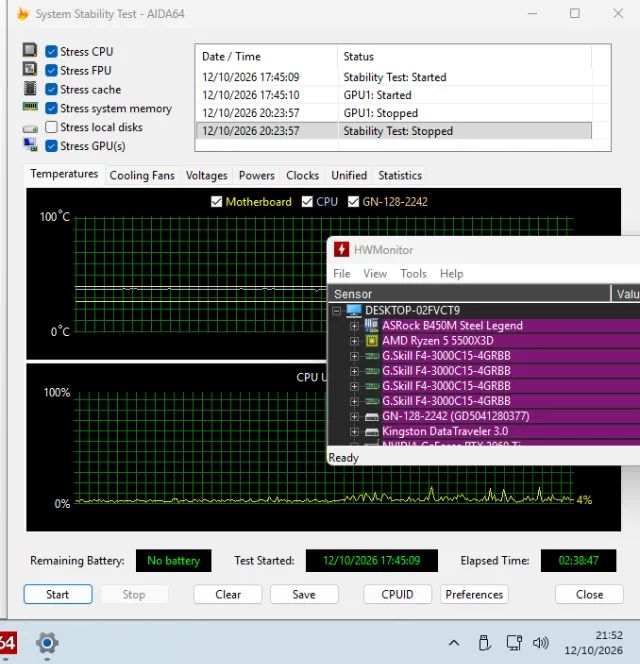The height and width of the screenshot is (664, 640).
Task: Click the AIDA64 flame icon in title bar
Action: click(x=23, y=14)
